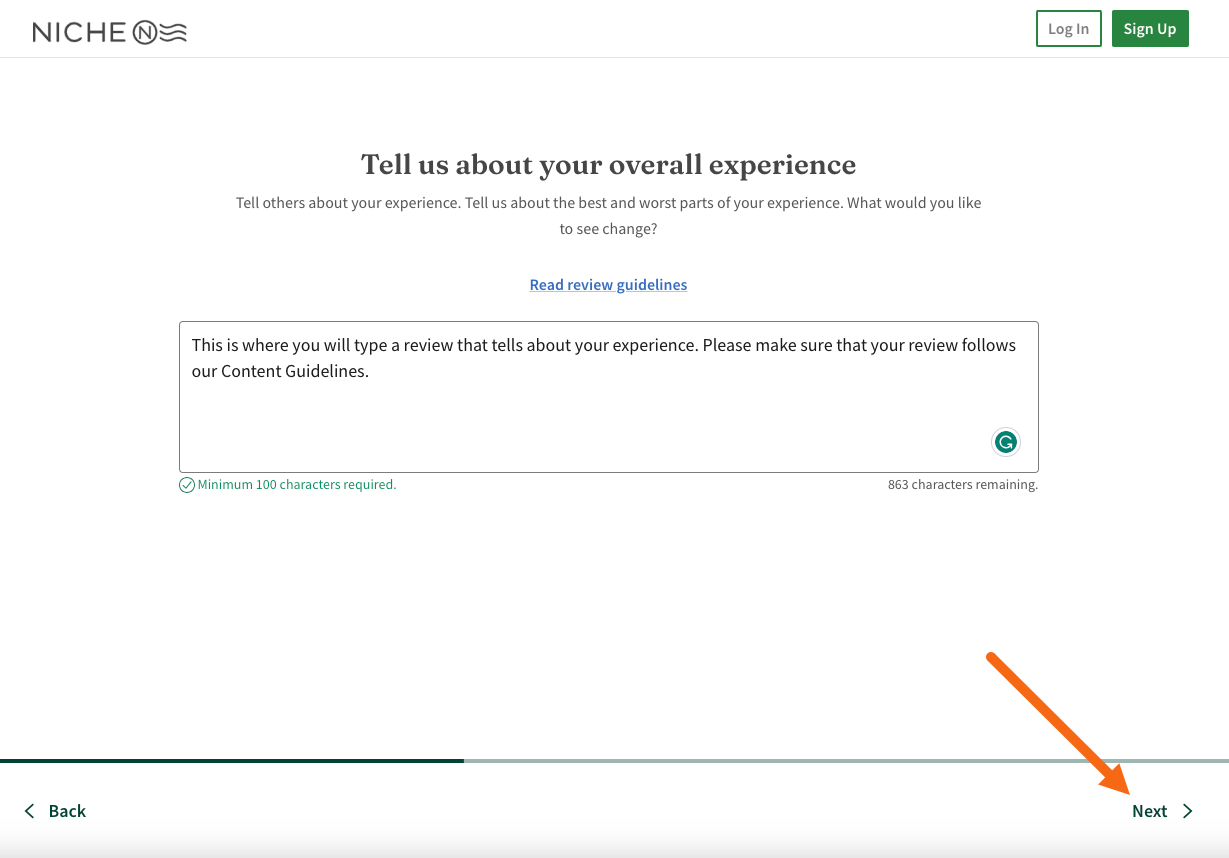The height and width of the screenshot is (858, 1229).
Task: Click the review progress bar
Action: pos(614,761)
